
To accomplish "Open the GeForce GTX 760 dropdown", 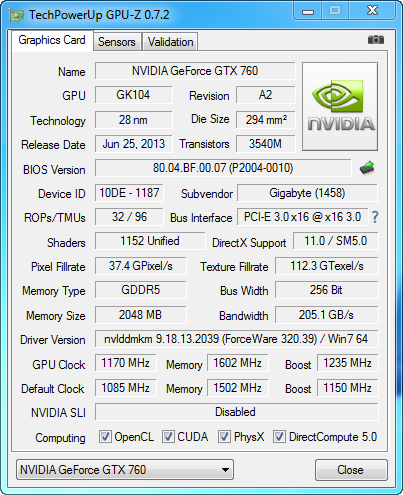I will pos(125,470).
